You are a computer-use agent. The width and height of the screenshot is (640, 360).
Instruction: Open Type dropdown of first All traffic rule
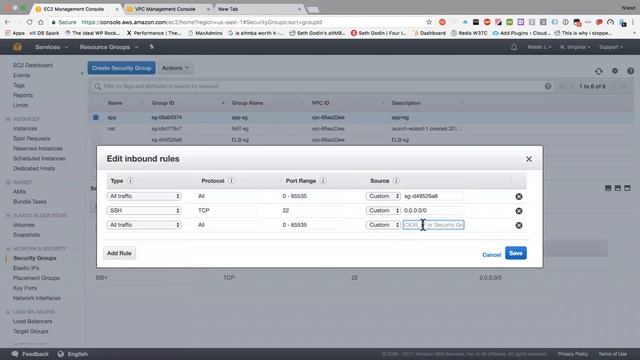pos(144,196)
